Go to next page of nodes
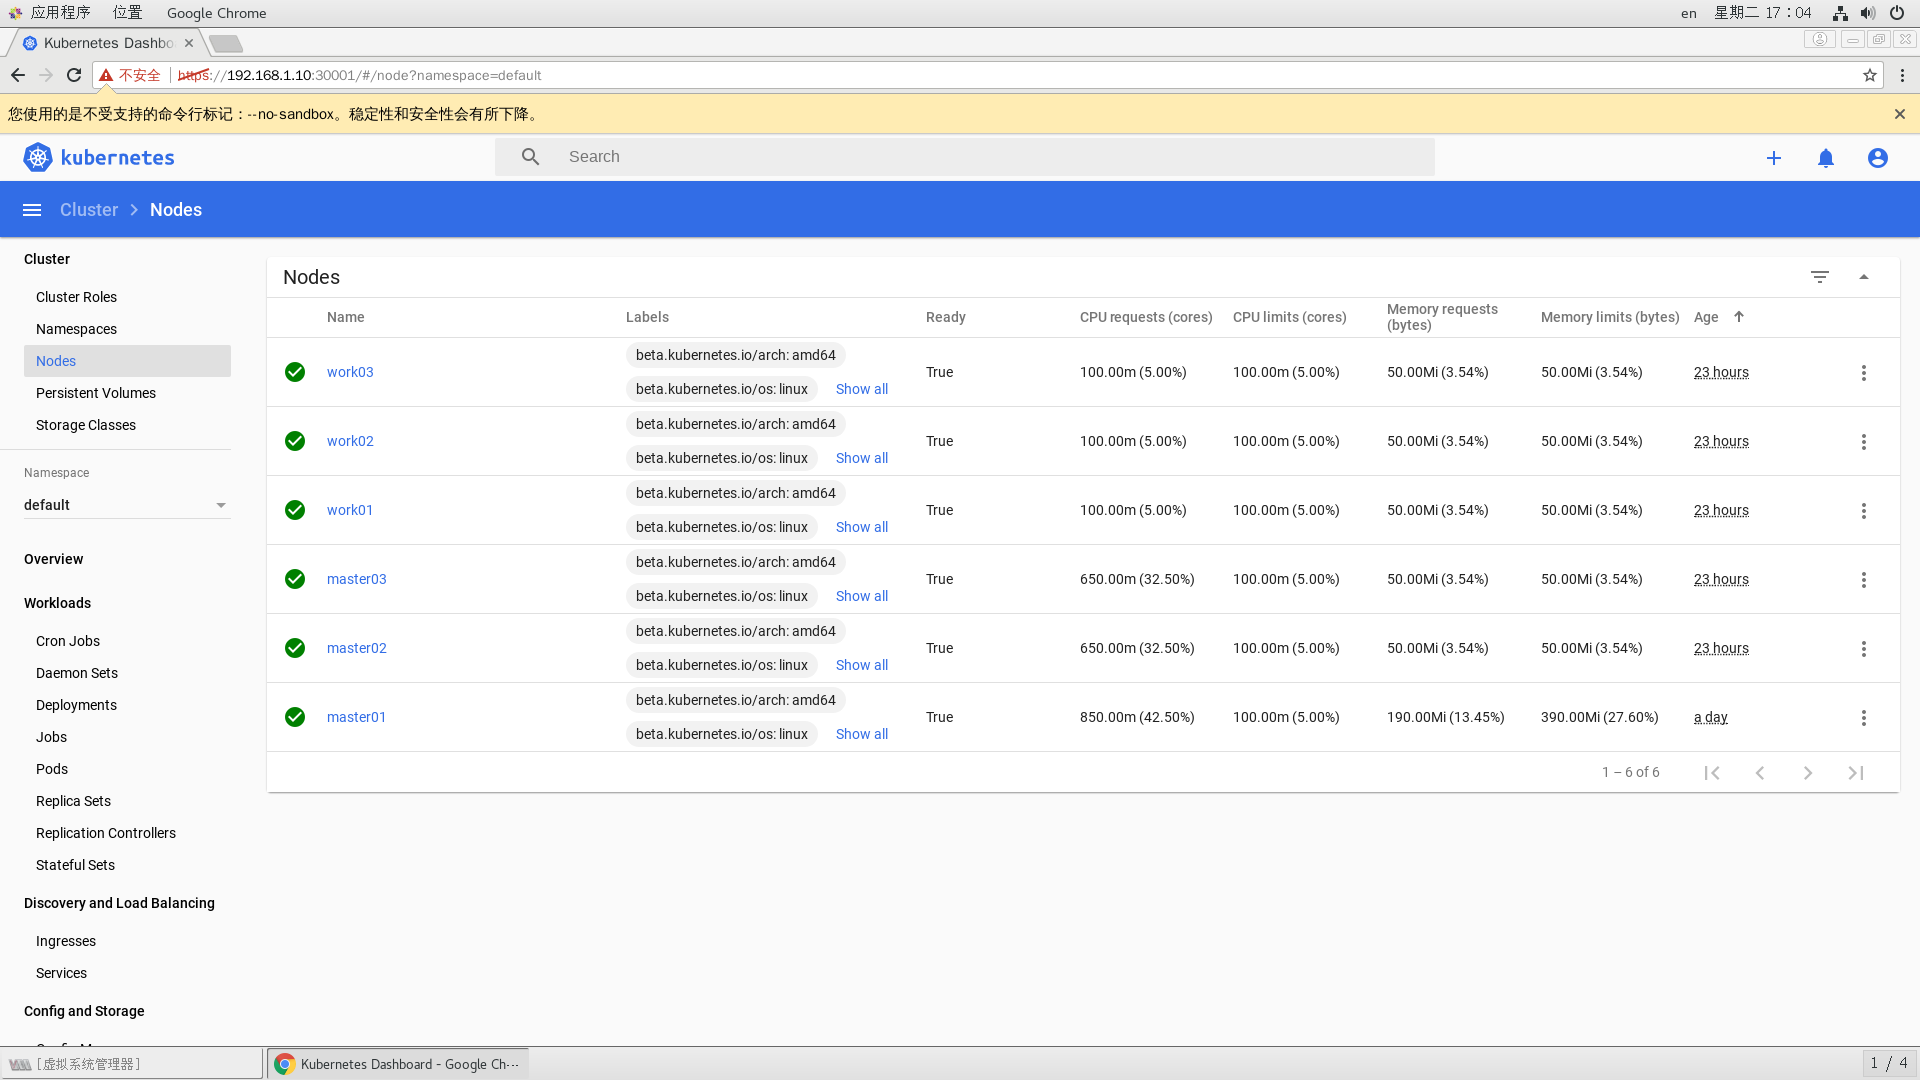Screen dimensions: 1920x1080 click(x=1807, y=773)
